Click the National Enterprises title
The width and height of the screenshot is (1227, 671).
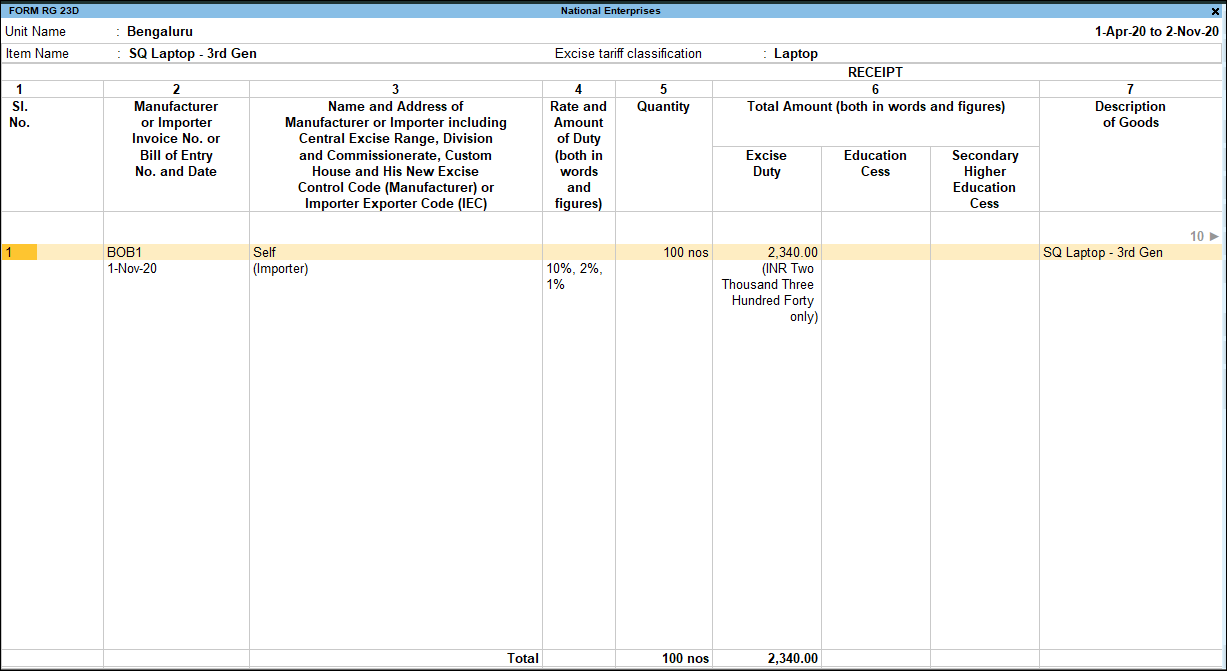pyautogui.click(x=611, y=11)
